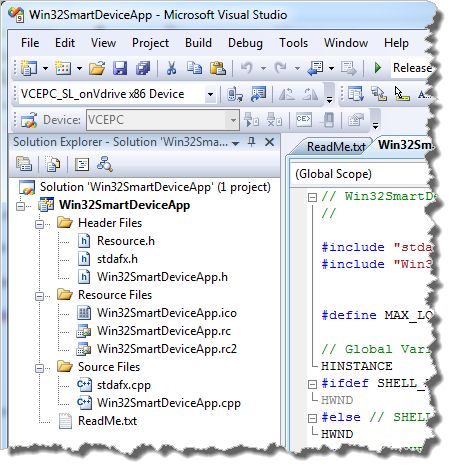Screen dimensions: 456x472
Task: Click the Copy toolbar icon
Action: point(194,68)
